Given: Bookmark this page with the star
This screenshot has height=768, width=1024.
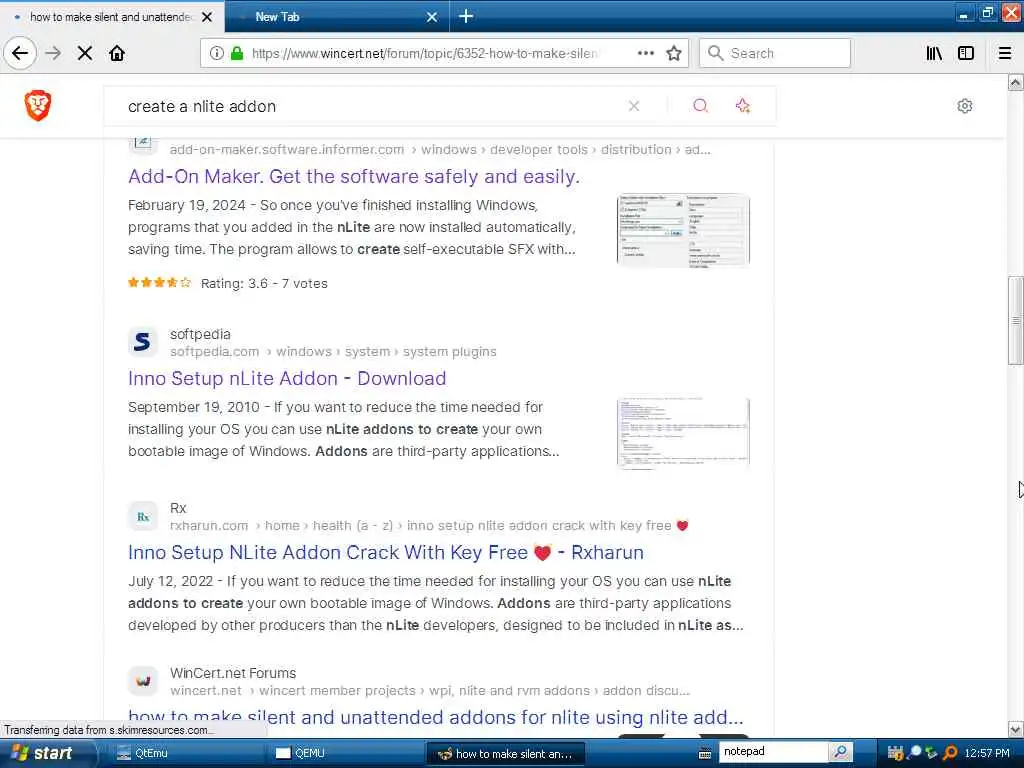Looking at the screenshot, I should (x=673, y=53).
